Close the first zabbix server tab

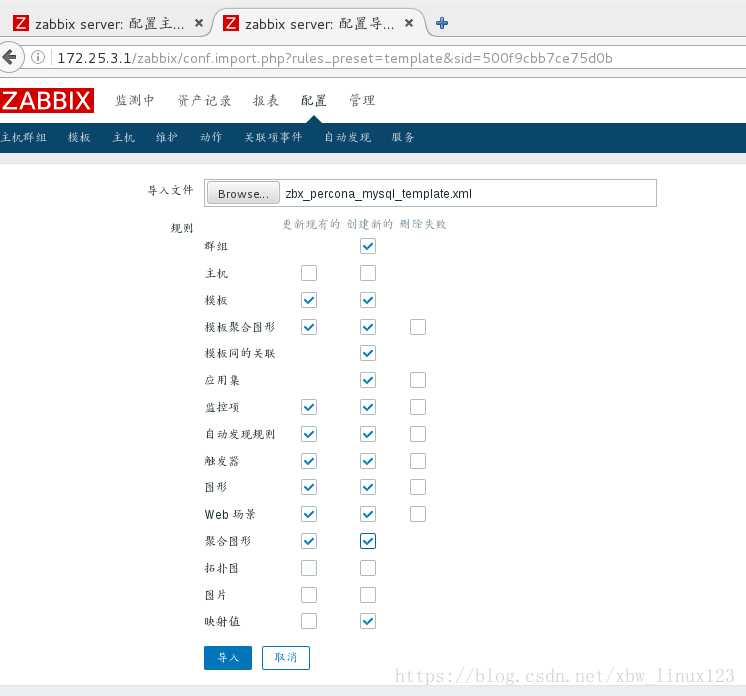pos(199,23)
